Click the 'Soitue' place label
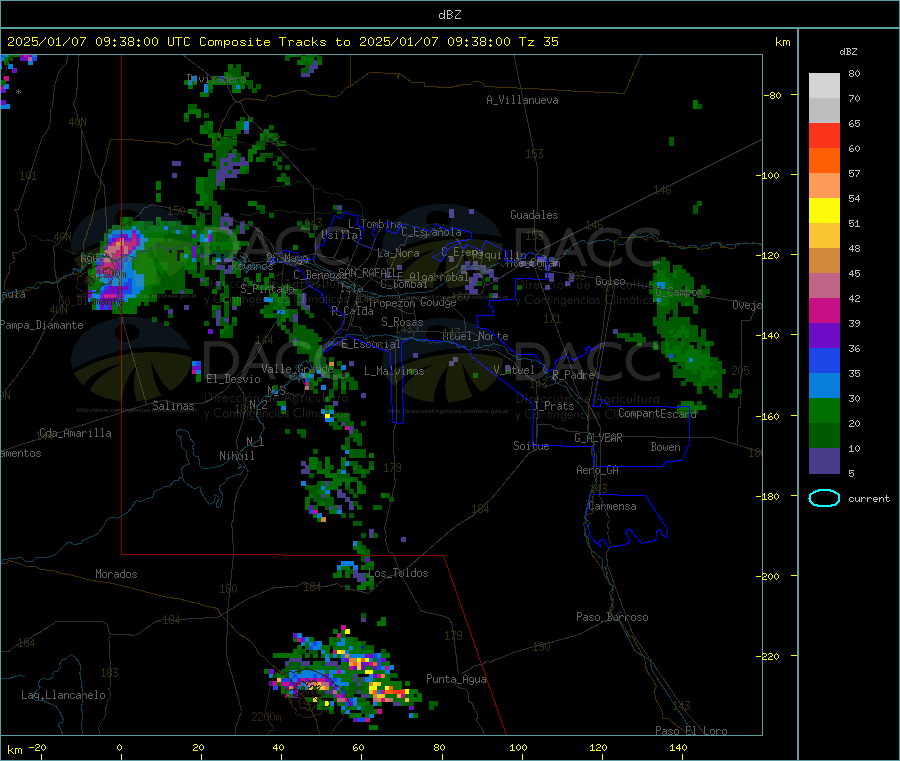The image size is (900, 761). [x=531, y=446]
